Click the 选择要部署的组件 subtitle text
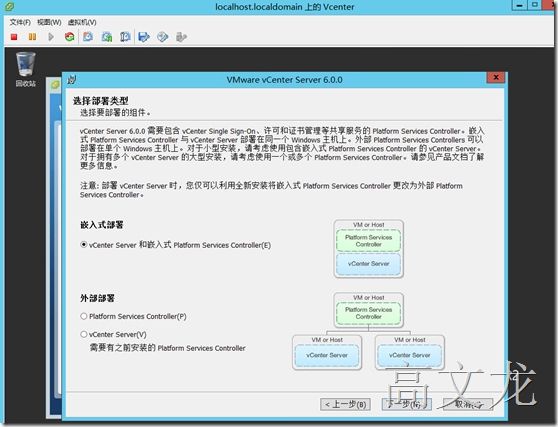The height and width of the screenshot is (427, 558). coord(115,113)
